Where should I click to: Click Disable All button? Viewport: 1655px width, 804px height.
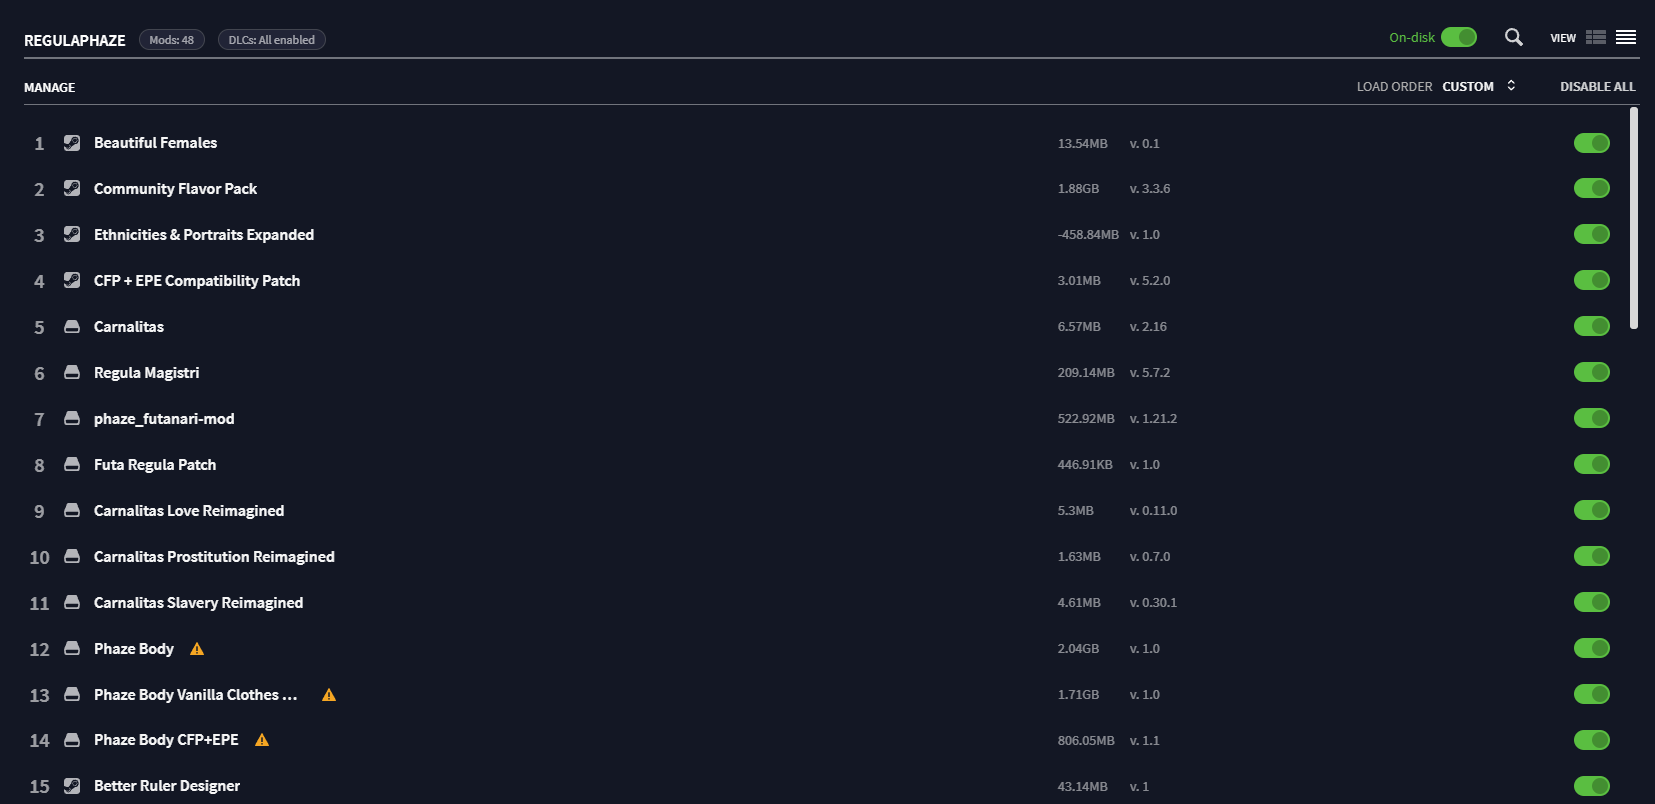[1598, 87]
